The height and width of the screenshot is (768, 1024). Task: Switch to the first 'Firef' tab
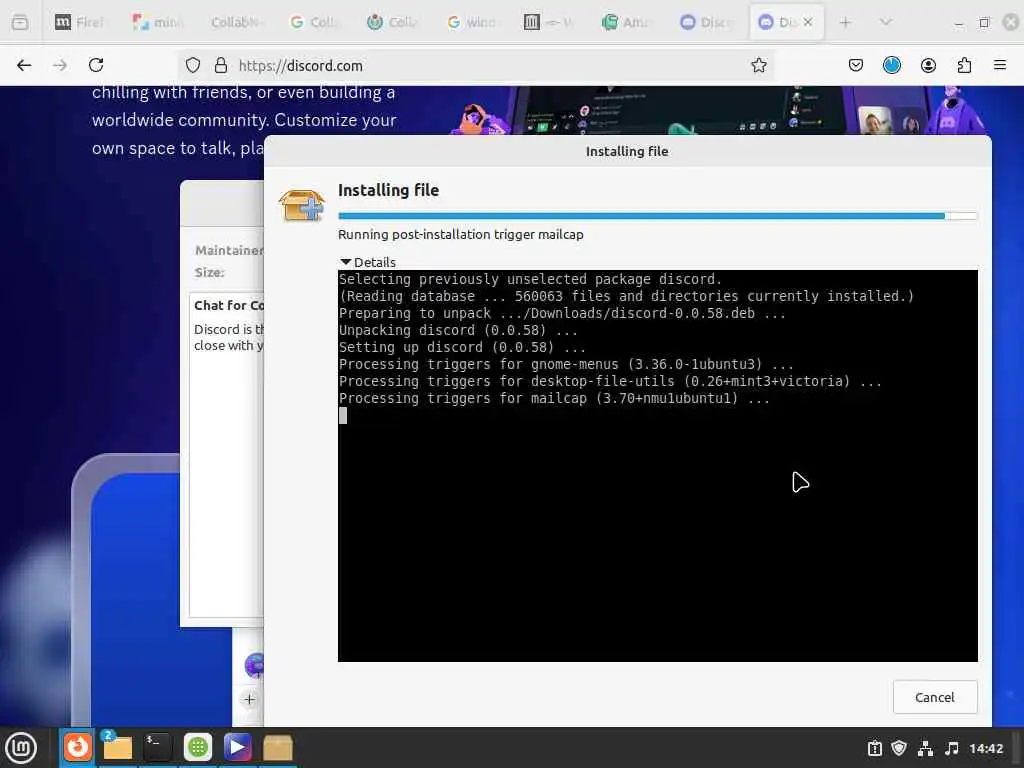click(x=79, y=22)
